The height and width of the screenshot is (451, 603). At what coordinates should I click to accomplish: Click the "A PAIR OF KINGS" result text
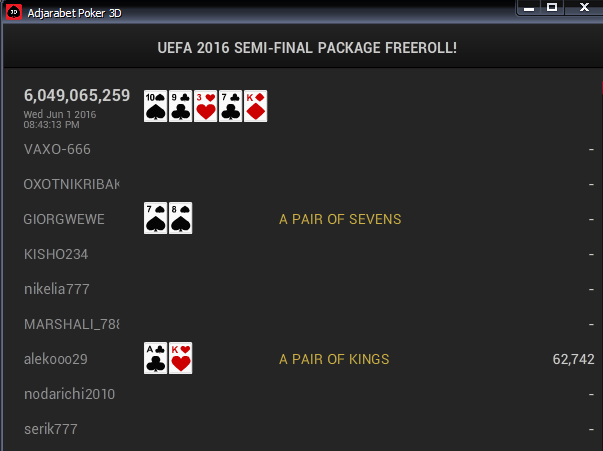334,359
